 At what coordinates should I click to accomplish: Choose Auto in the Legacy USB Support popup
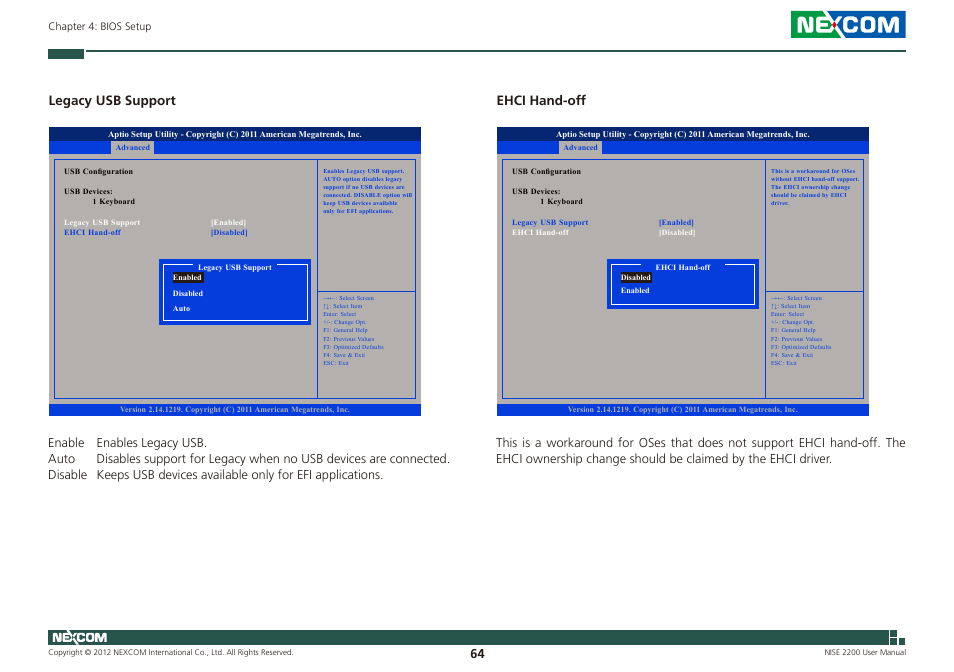pyautogui.click(x=181, y=308)
